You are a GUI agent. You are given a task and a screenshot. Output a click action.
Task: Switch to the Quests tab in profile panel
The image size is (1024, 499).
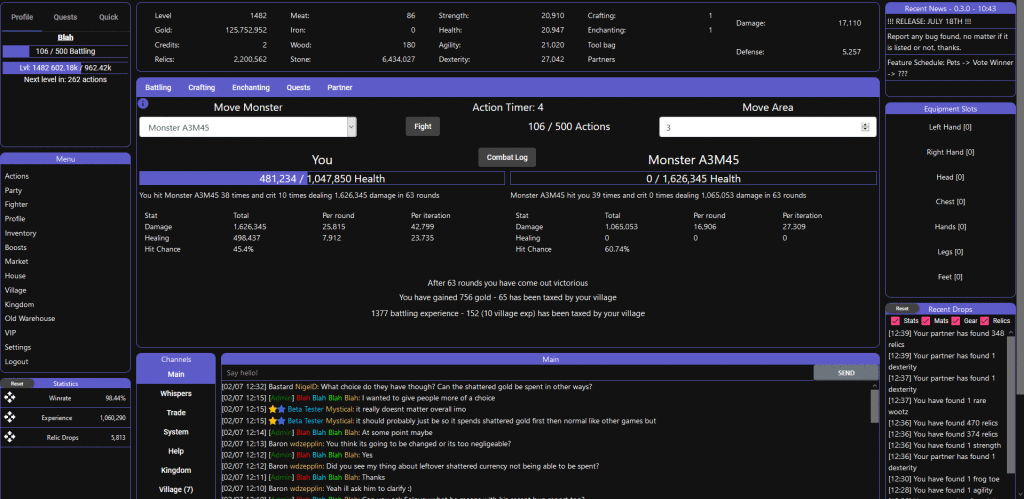click(65, 17)
